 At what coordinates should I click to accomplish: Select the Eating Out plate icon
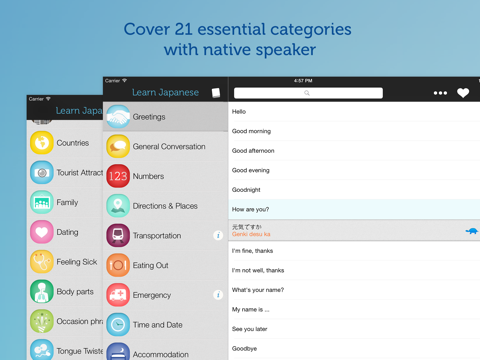pyautogui.click(x=118, y=265)
